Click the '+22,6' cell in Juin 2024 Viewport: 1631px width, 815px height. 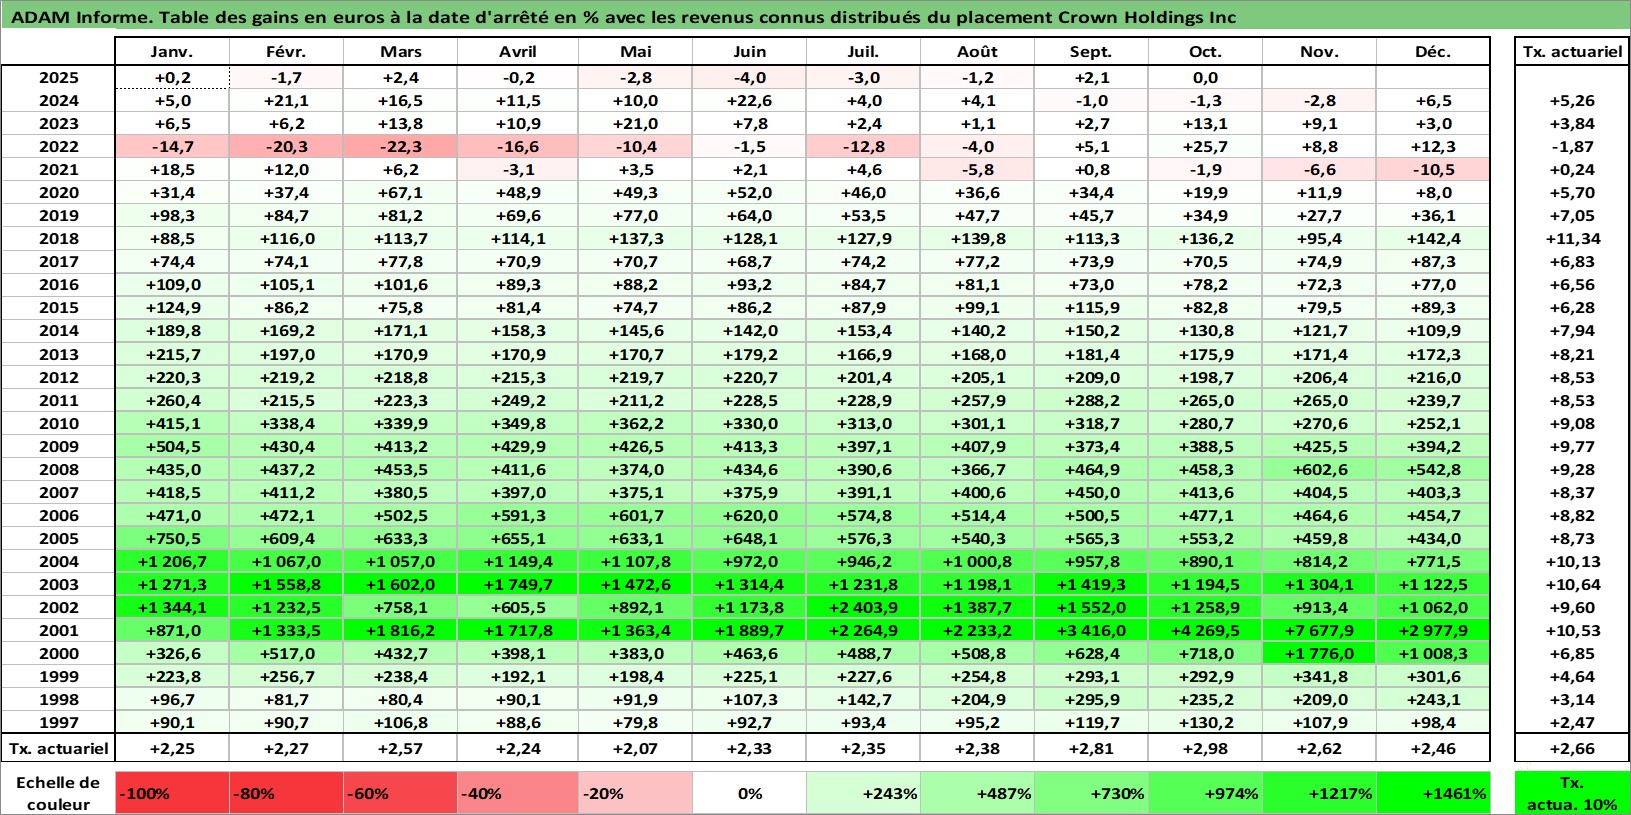click(749, 101)
